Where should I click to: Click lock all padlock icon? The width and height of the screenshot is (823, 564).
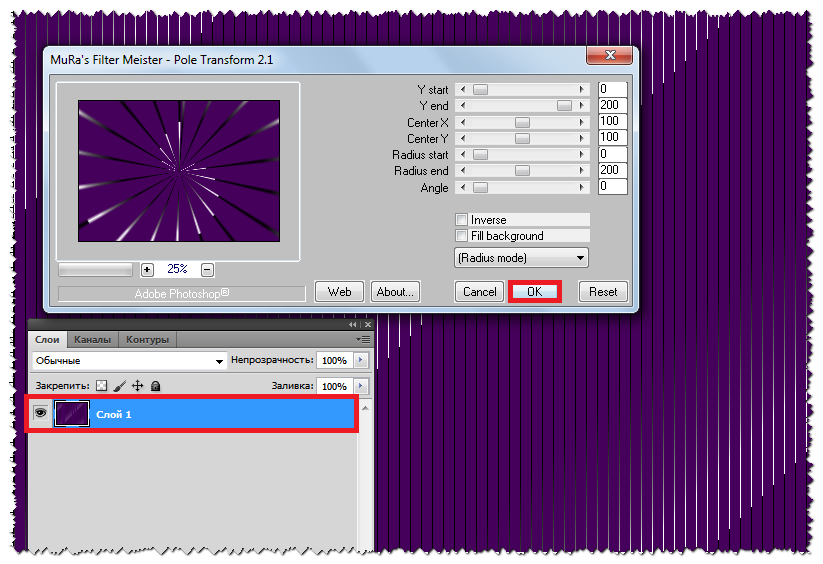tap(155, 386)
